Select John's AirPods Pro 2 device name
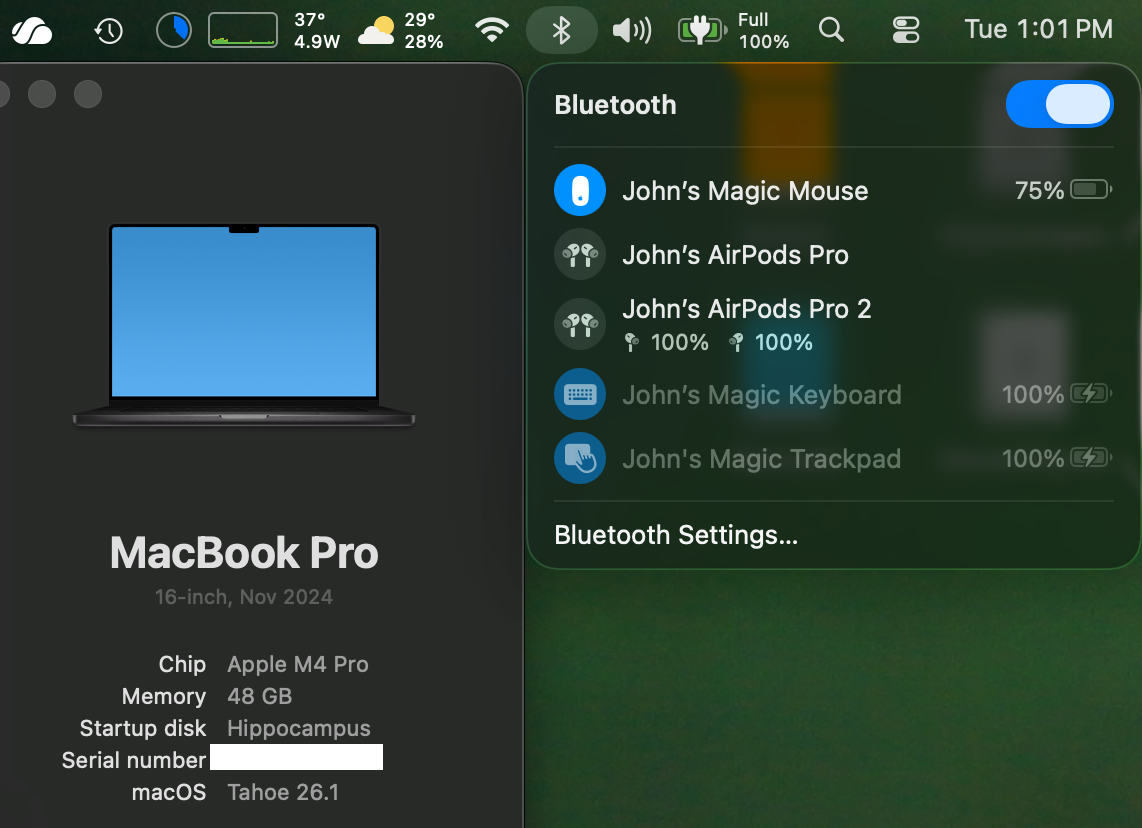Image resolution: width=1142 pixels, height=828 pixels. 747,309
